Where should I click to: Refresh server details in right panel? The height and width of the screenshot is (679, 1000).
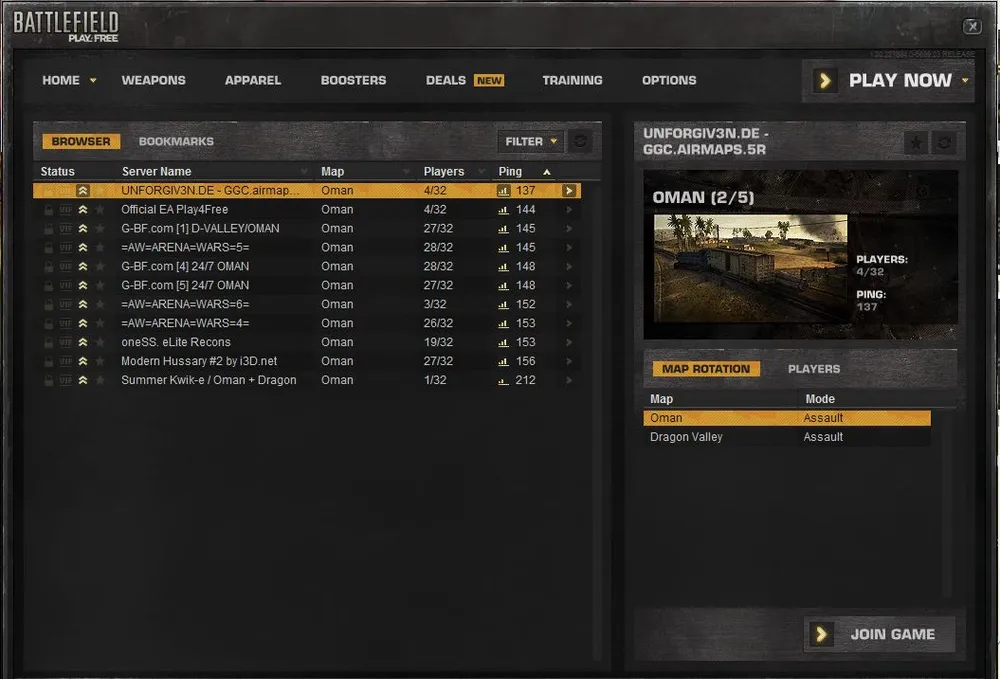[944, 143]
